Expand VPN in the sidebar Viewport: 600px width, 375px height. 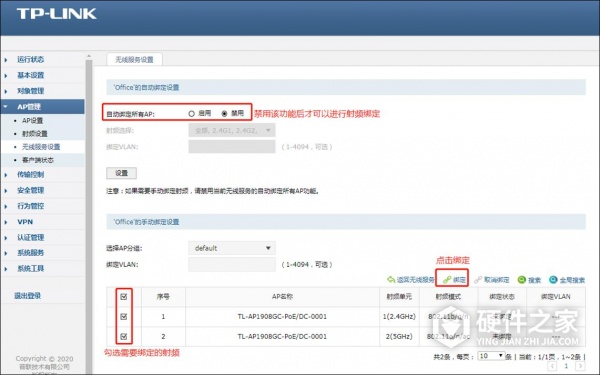coord(25,222)
